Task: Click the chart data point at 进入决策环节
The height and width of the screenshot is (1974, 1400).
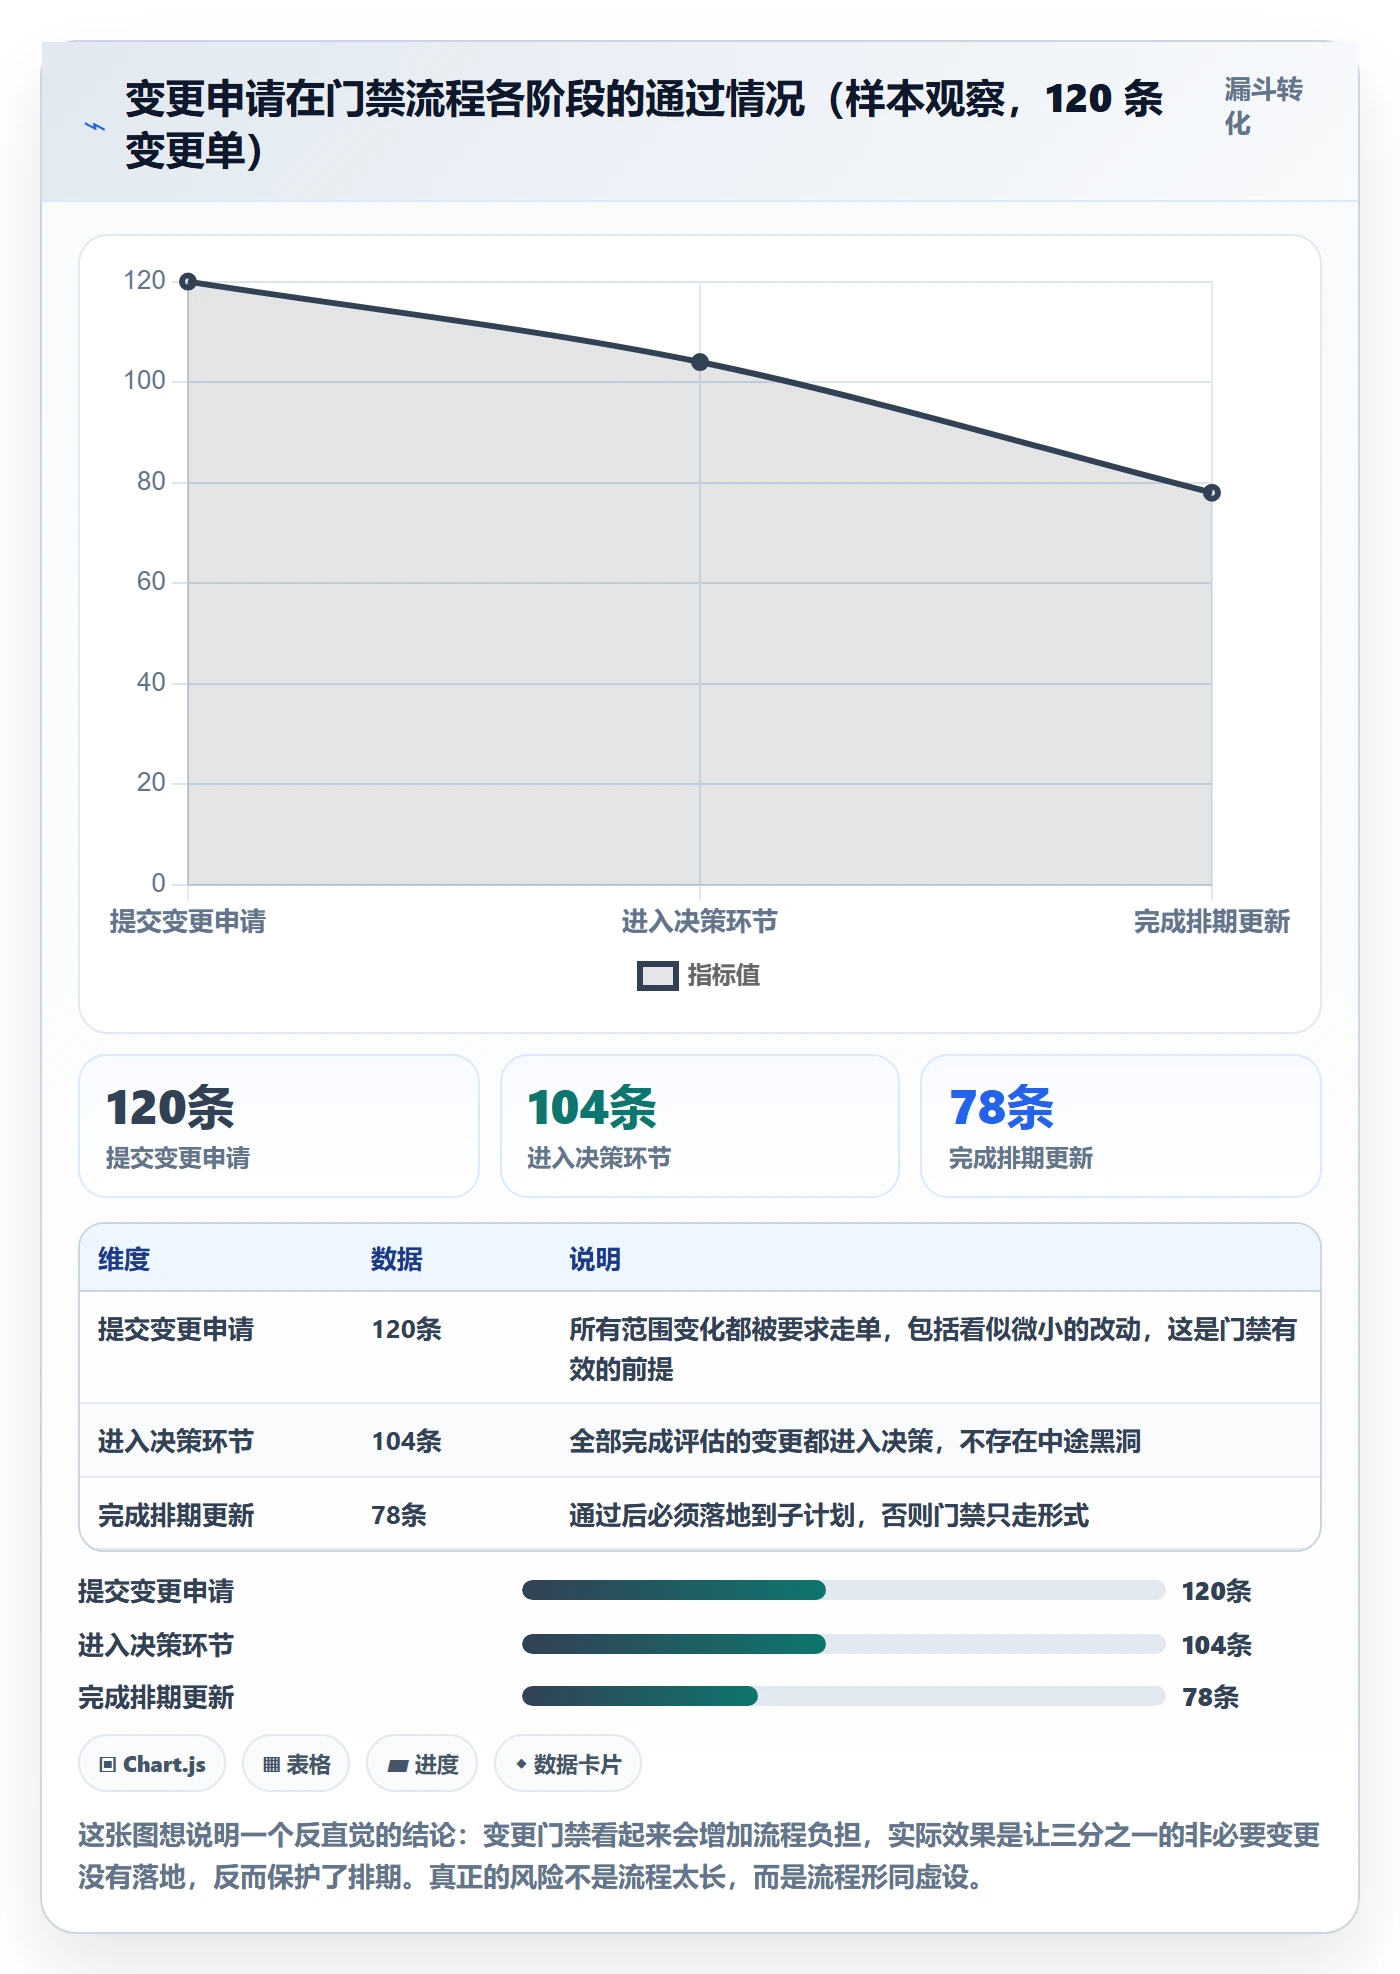Action: coord(700,362)
